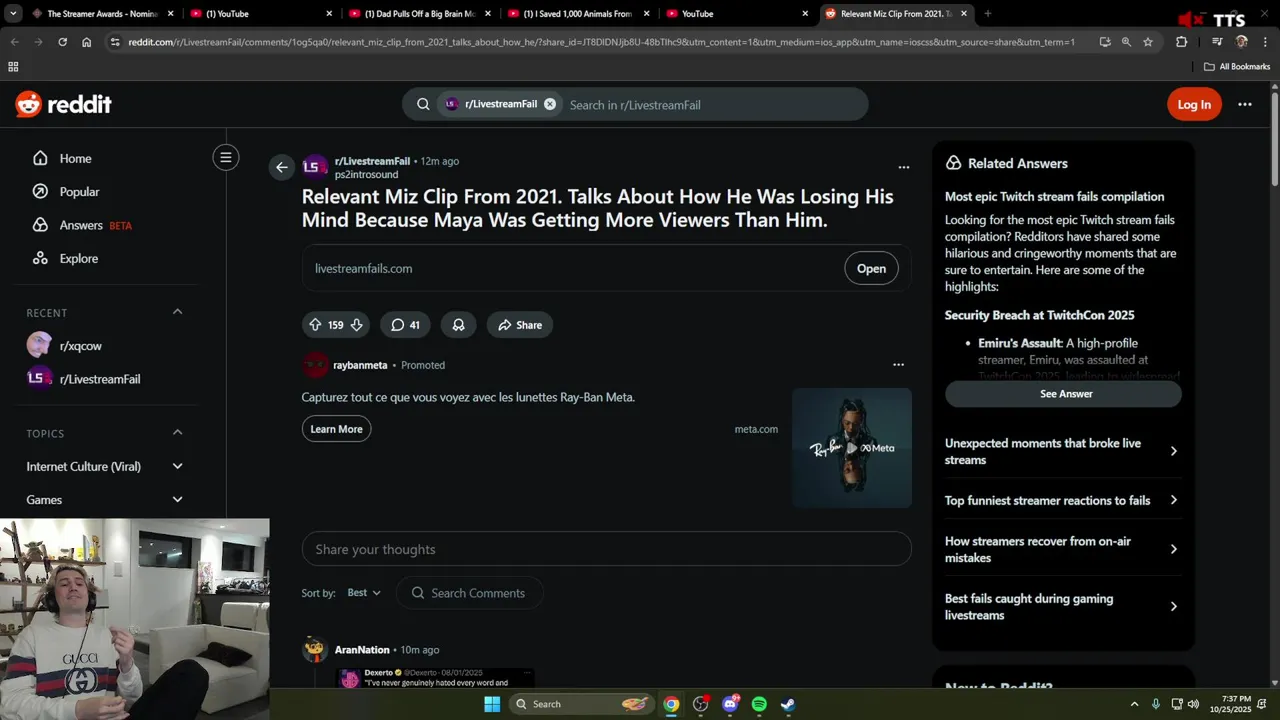Switch to the Dad Pulls Off a Big Brain tab
The image size is (1280, 720).
420,14
